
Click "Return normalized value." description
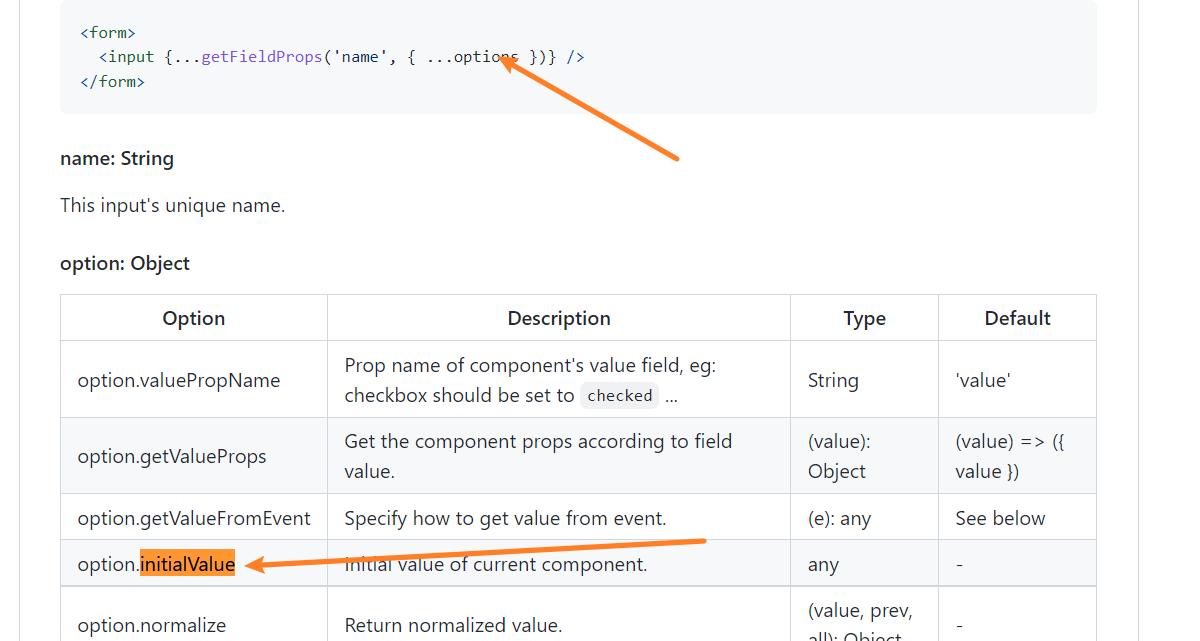pyautogui.click(x=453, y=626)
